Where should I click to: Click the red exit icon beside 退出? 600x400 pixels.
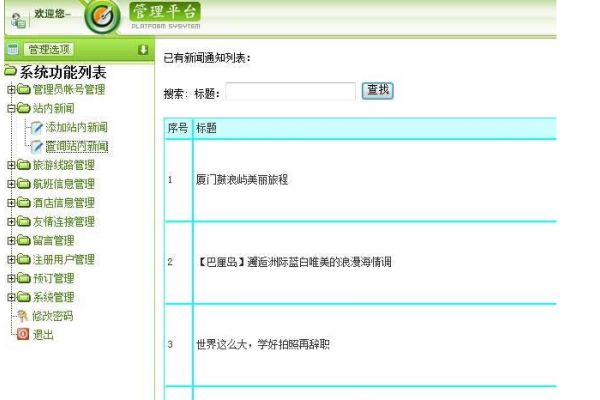23,335
